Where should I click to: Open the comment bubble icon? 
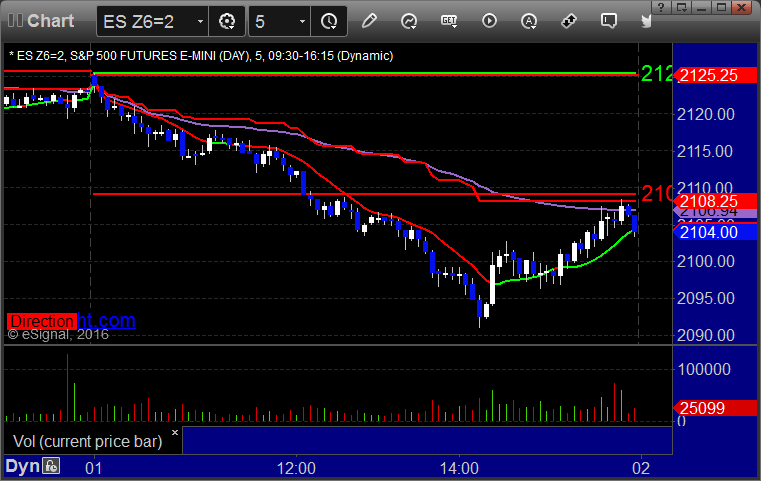609,21
